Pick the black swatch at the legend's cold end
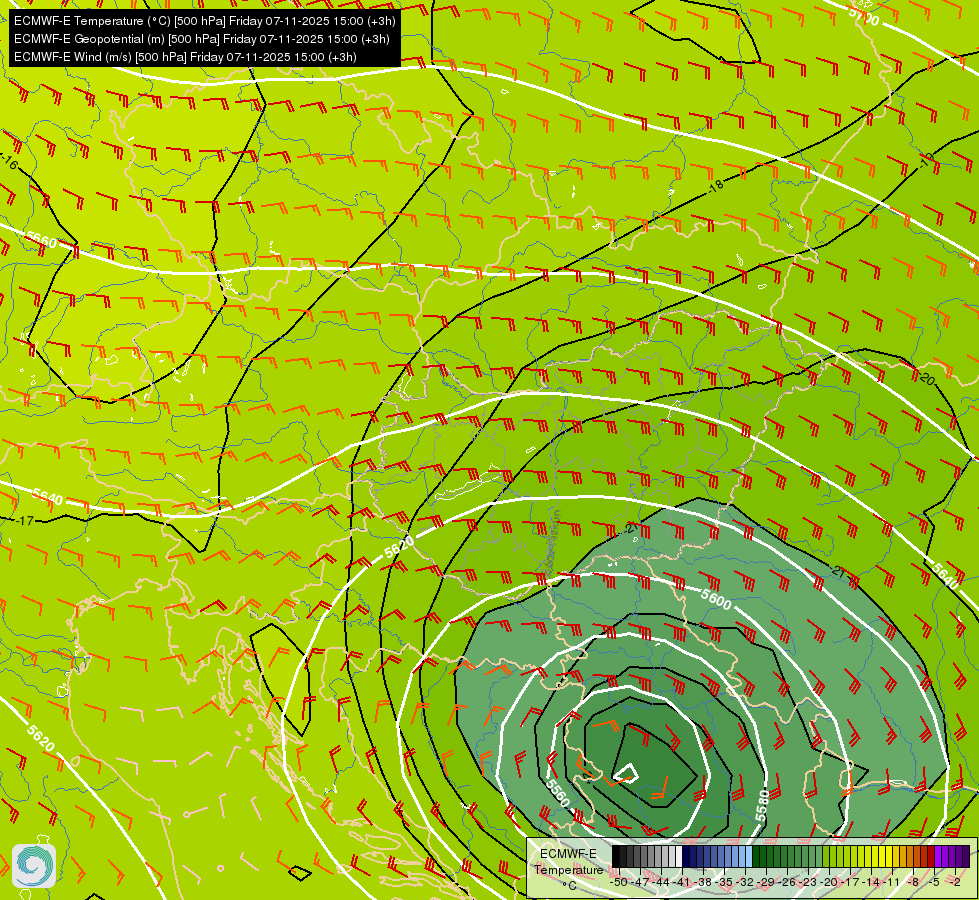979x900 pixels. 616,856
